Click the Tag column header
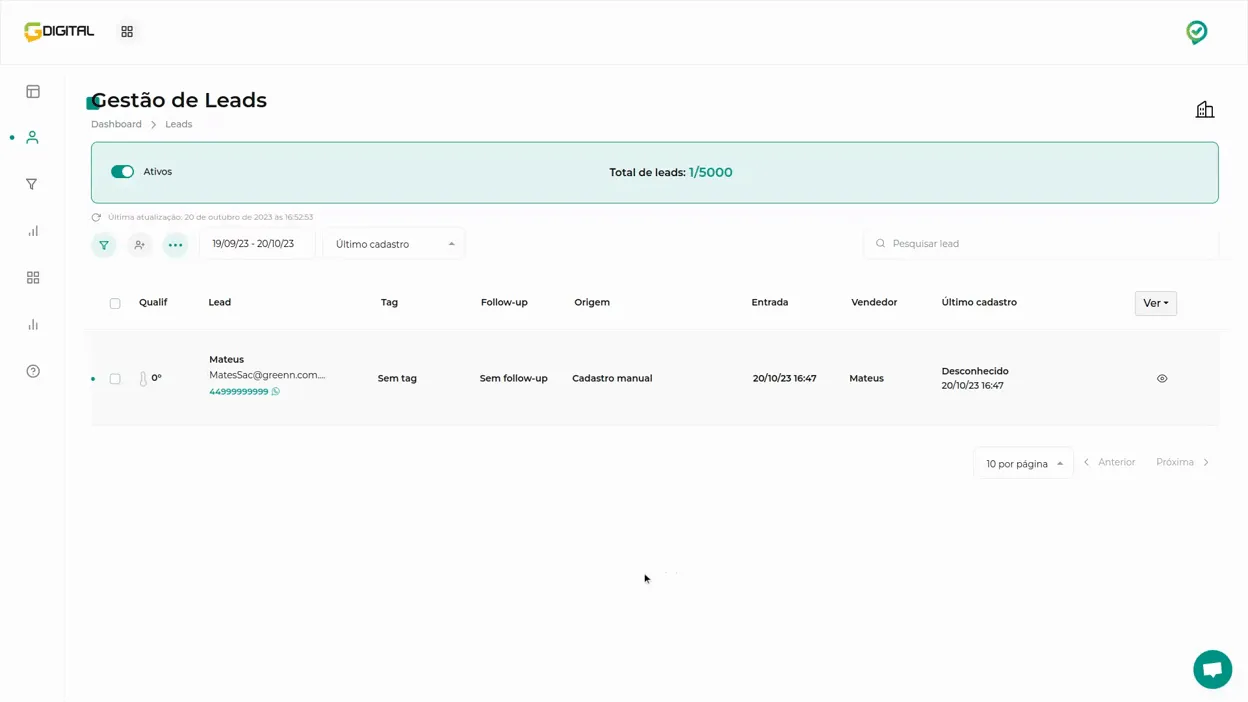The image size is (1248, 702). [389, 302]
